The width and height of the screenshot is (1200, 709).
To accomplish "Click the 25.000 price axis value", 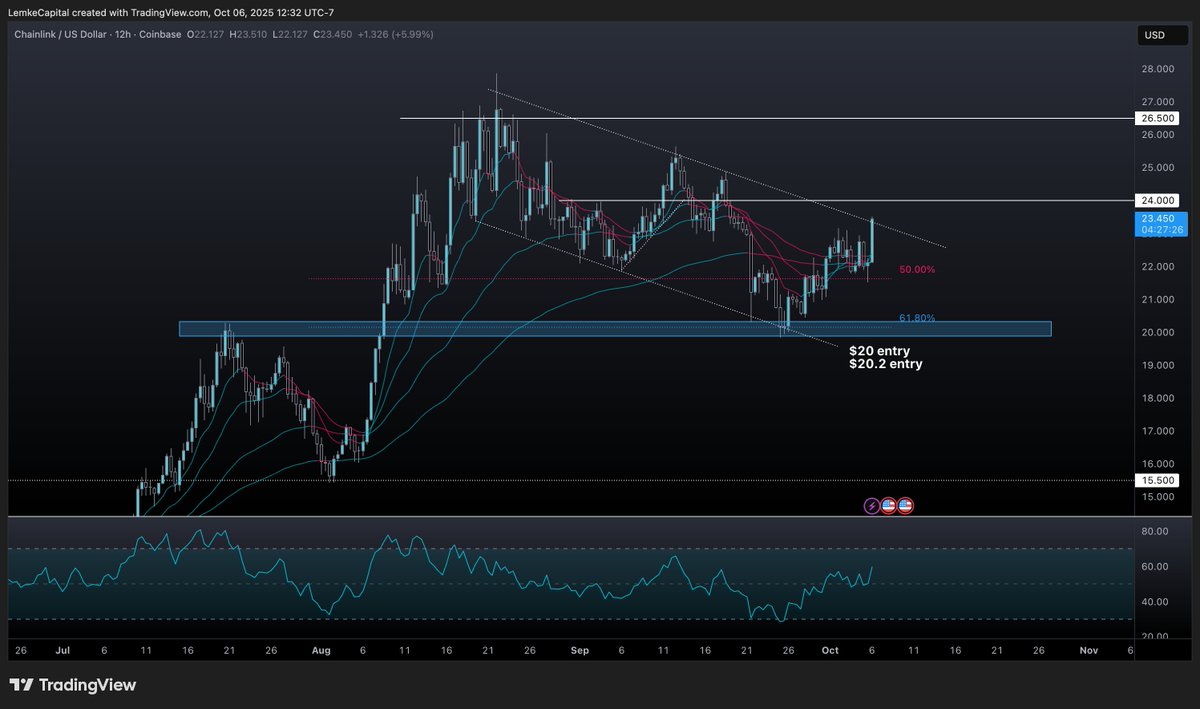I will click(x=1158, y=167).
